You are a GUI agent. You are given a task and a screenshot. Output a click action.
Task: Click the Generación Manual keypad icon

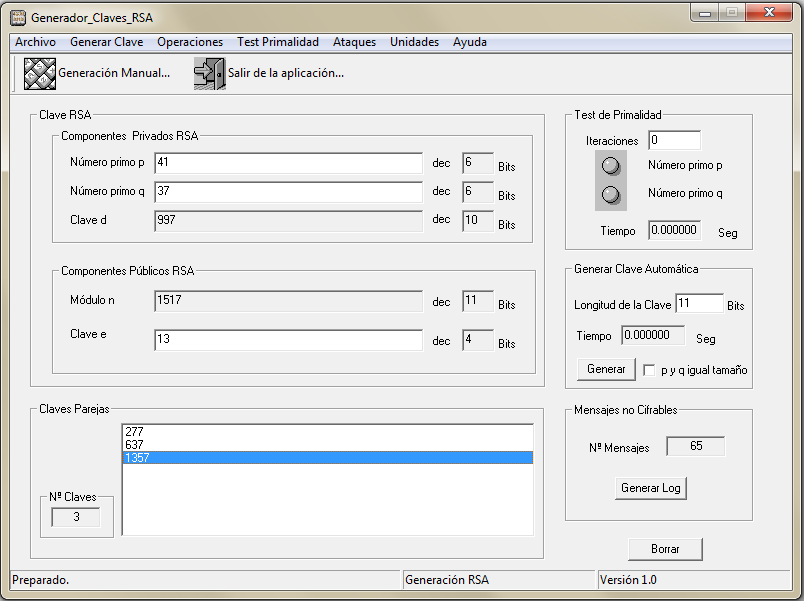(x=39, y=74)
